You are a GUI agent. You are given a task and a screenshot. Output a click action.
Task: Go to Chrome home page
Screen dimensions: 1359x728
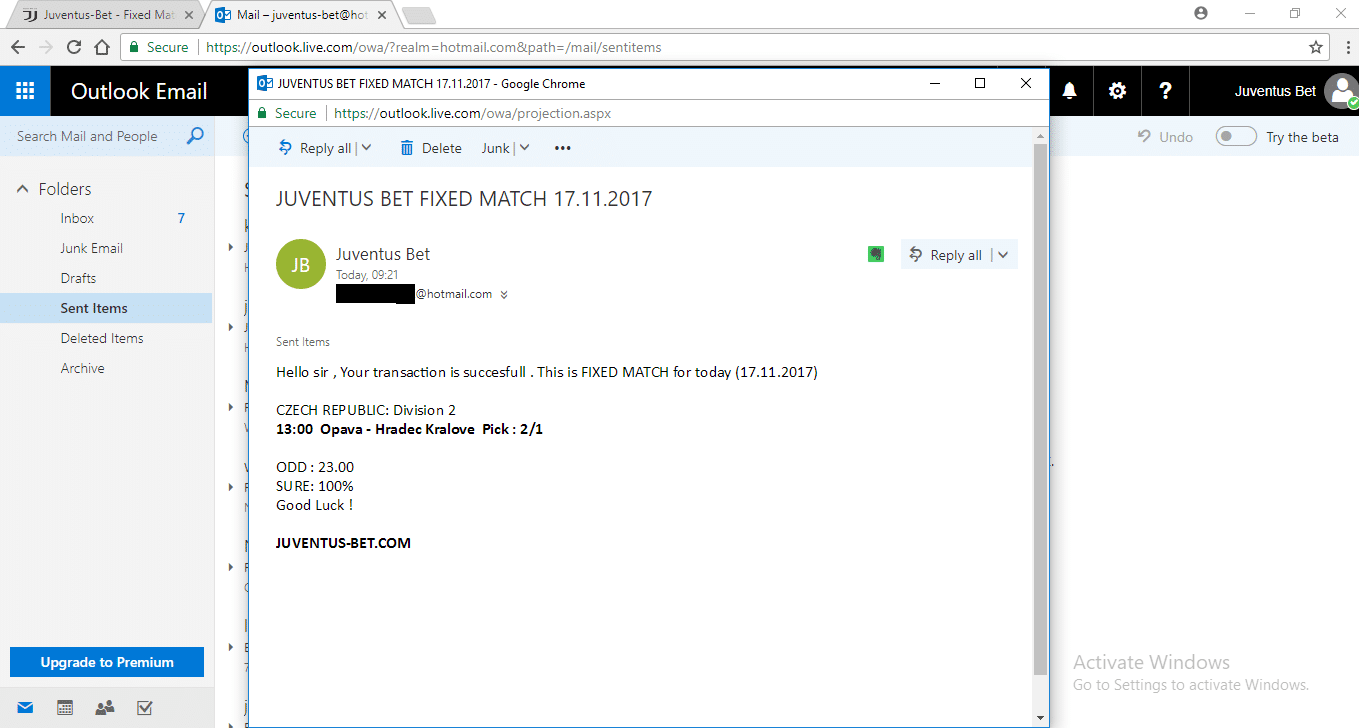[102, 47]
